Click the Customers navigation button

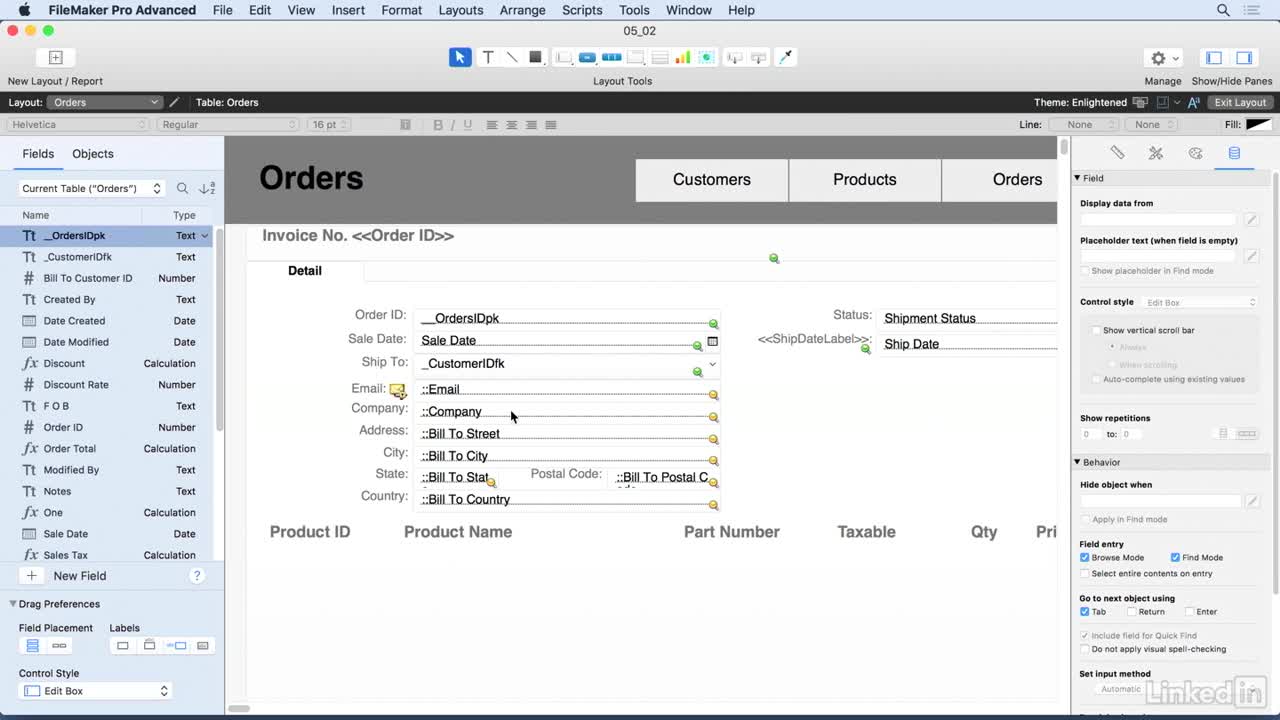[712, 180]
